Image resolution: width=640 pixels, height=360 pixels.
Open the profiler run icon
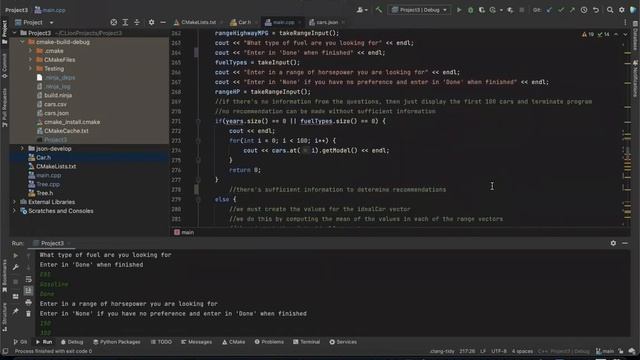(493, 10)
